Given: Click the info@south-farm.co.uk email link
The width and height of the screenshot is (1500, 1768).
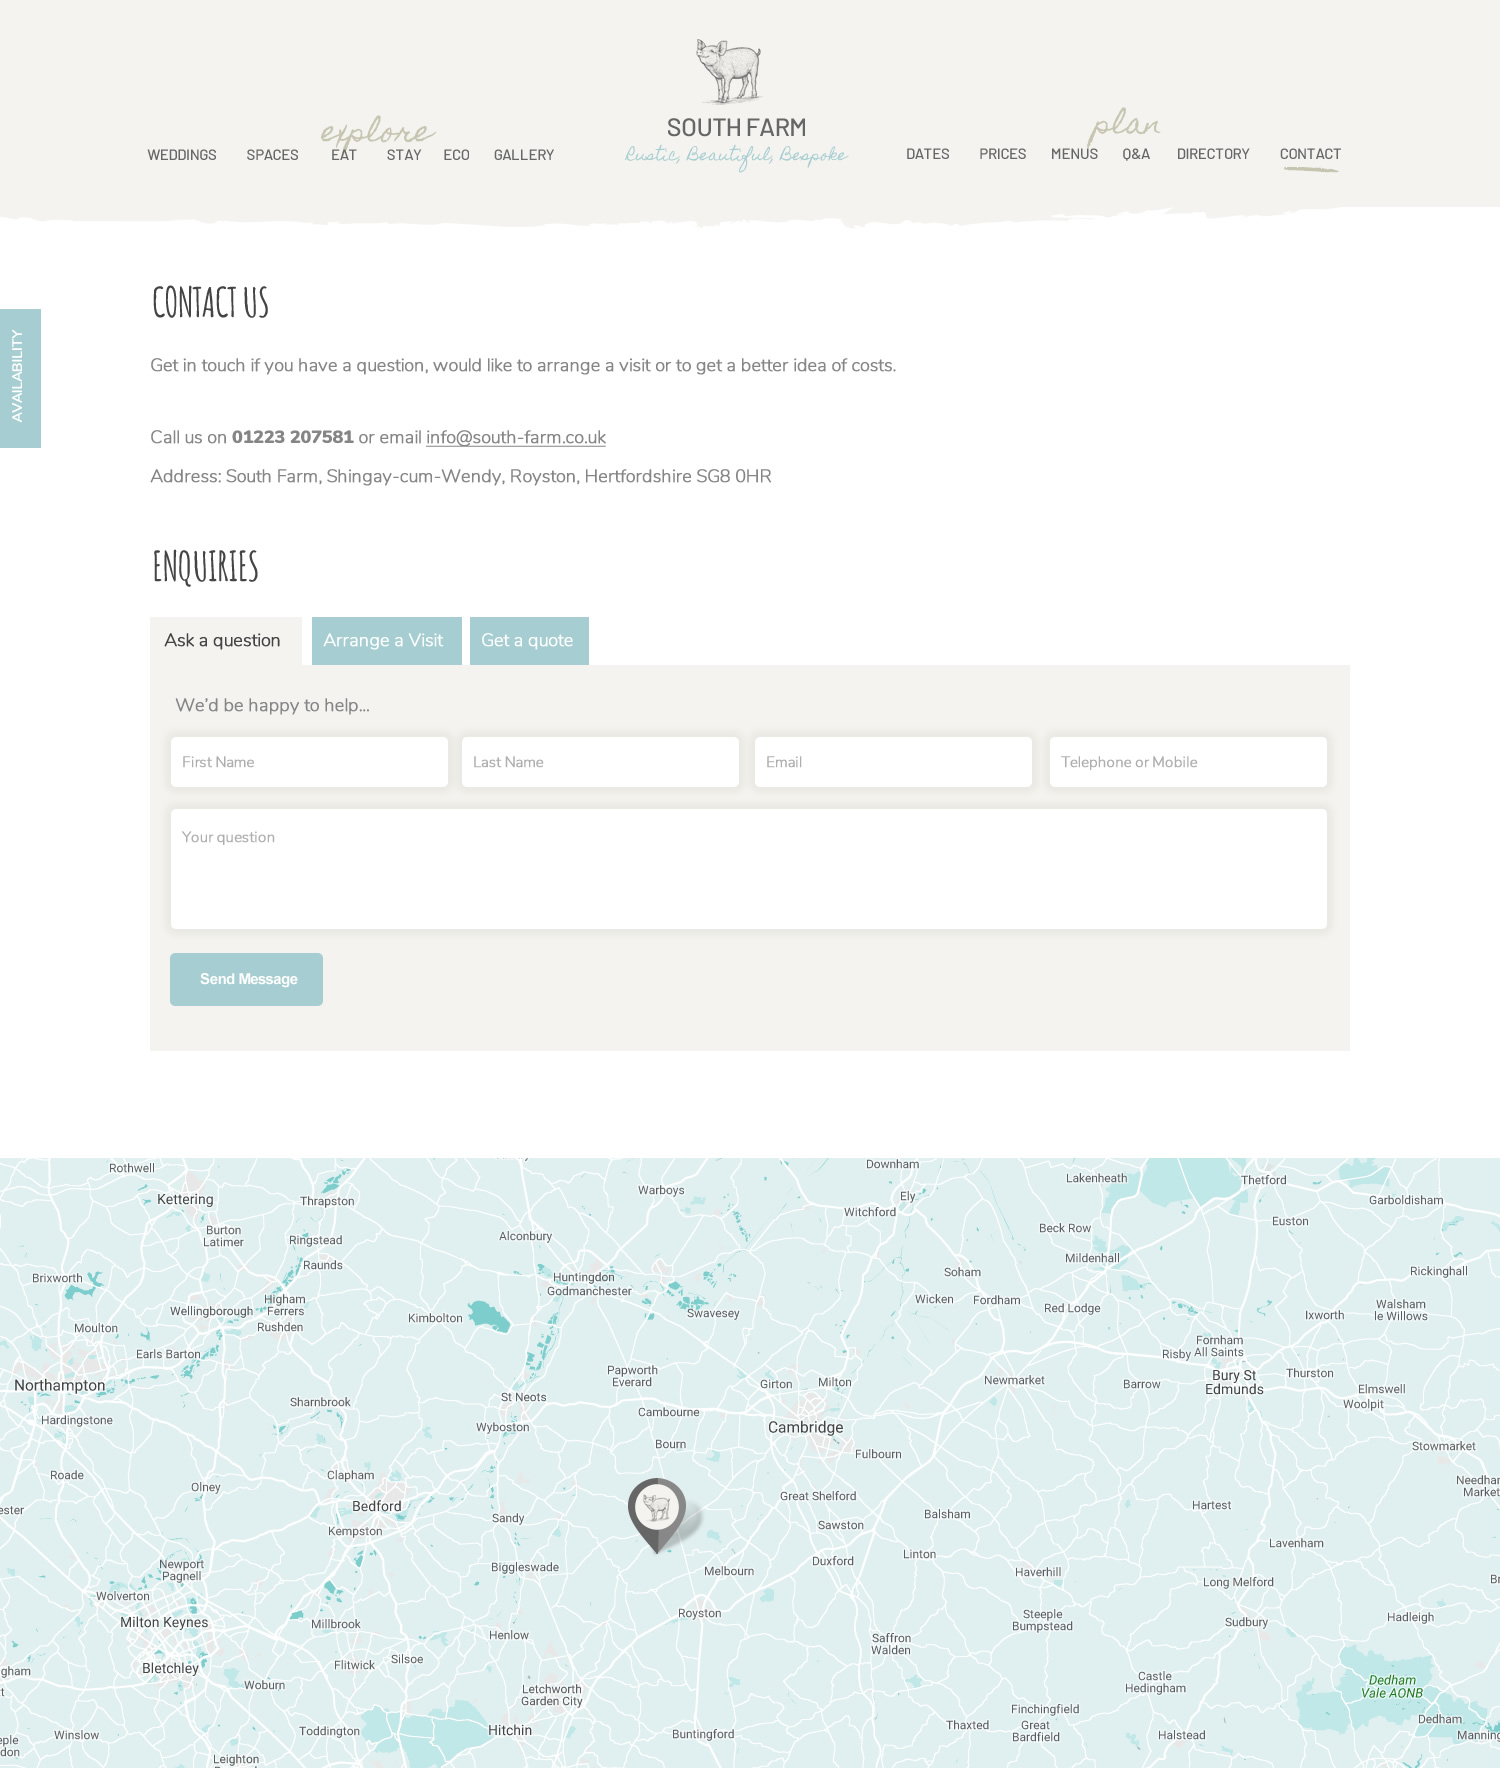Looking at the screenshot, I should (516, 438).
